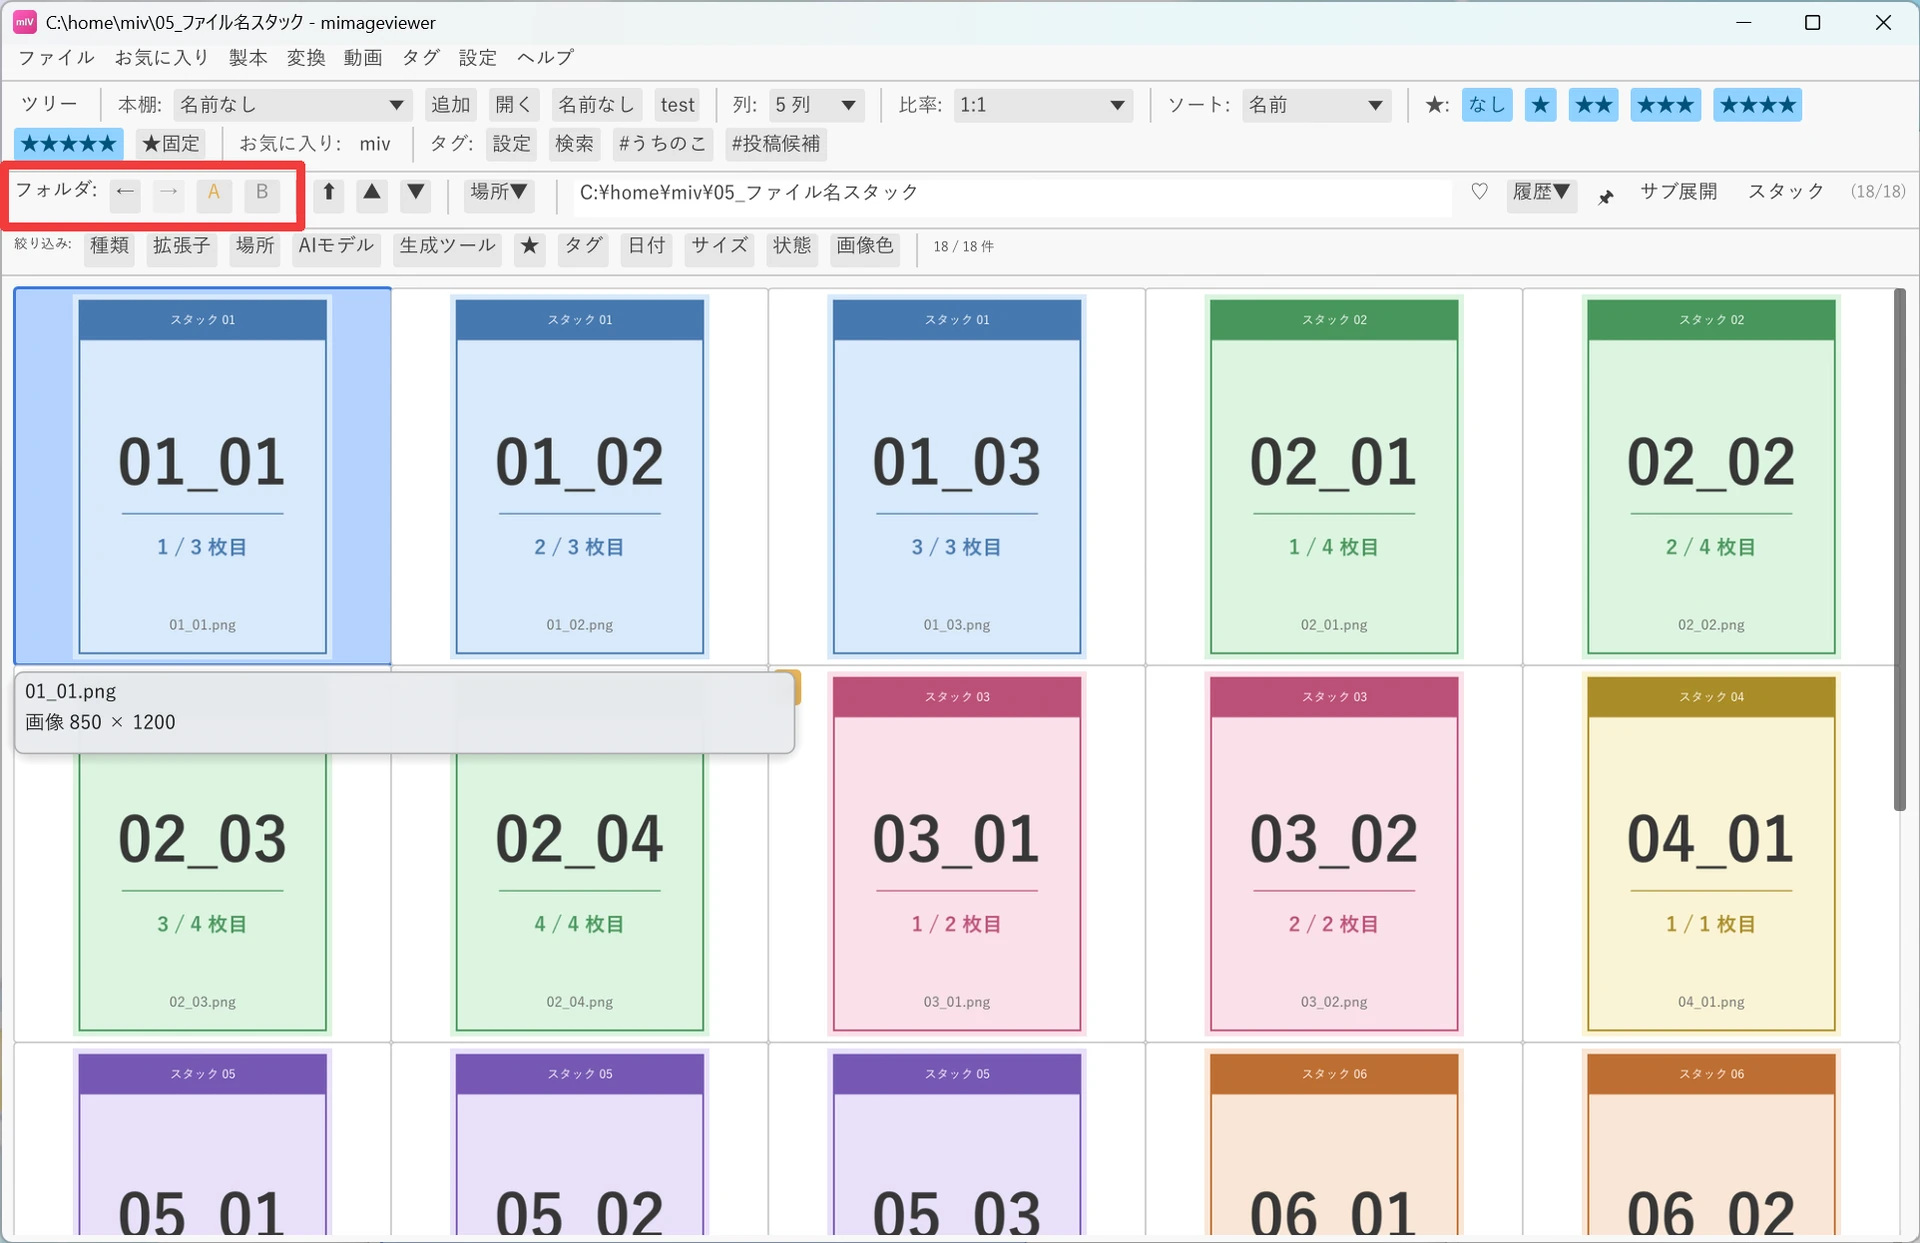Click the test bookshelf button

pyautogui.click(x=677, y=105)
